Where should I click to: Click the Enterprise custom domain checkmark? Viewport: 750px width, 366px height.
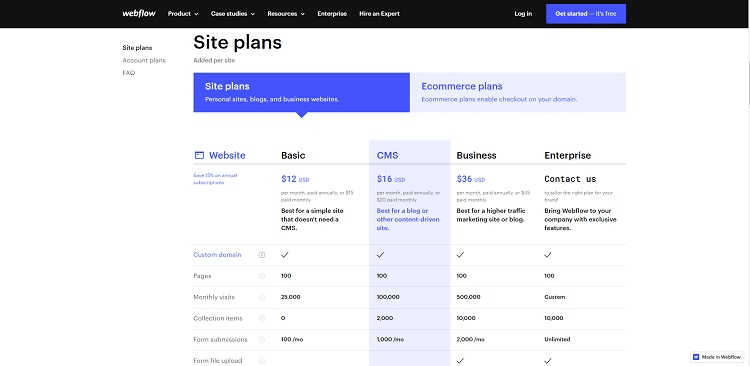548,255
